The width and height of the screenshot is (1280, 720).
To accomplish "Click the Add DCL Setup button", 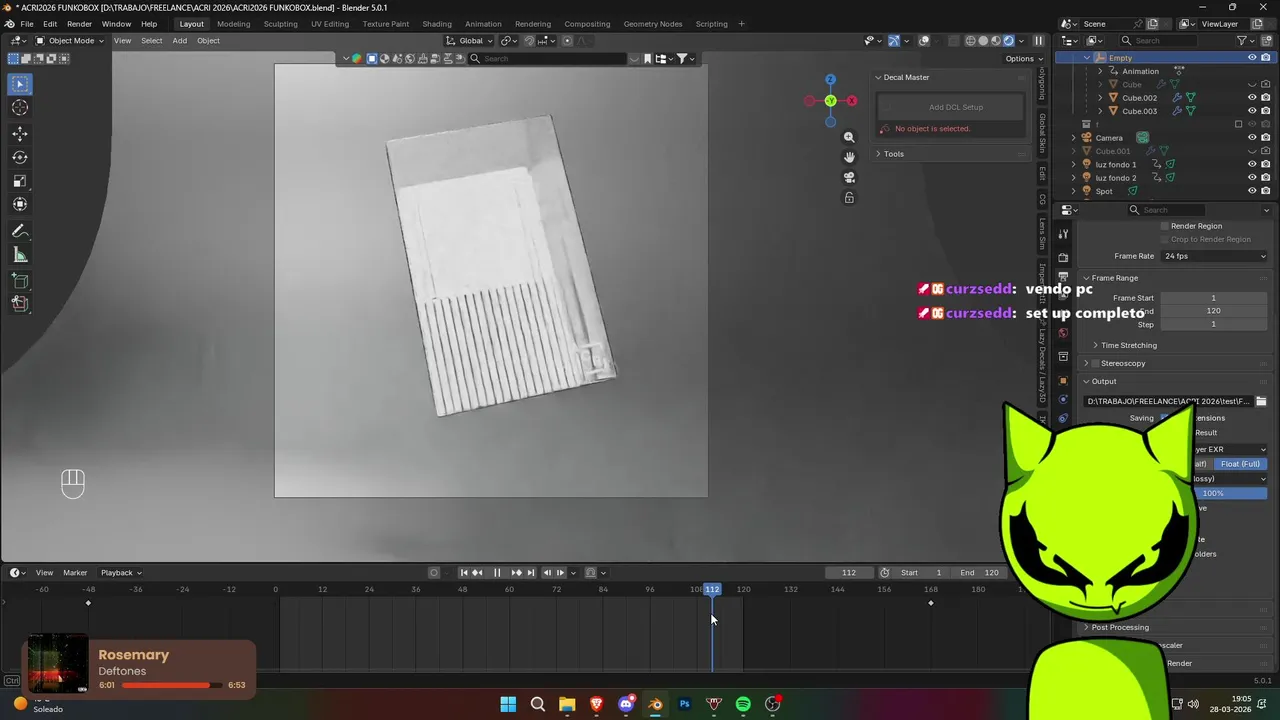I will point(955,107).
